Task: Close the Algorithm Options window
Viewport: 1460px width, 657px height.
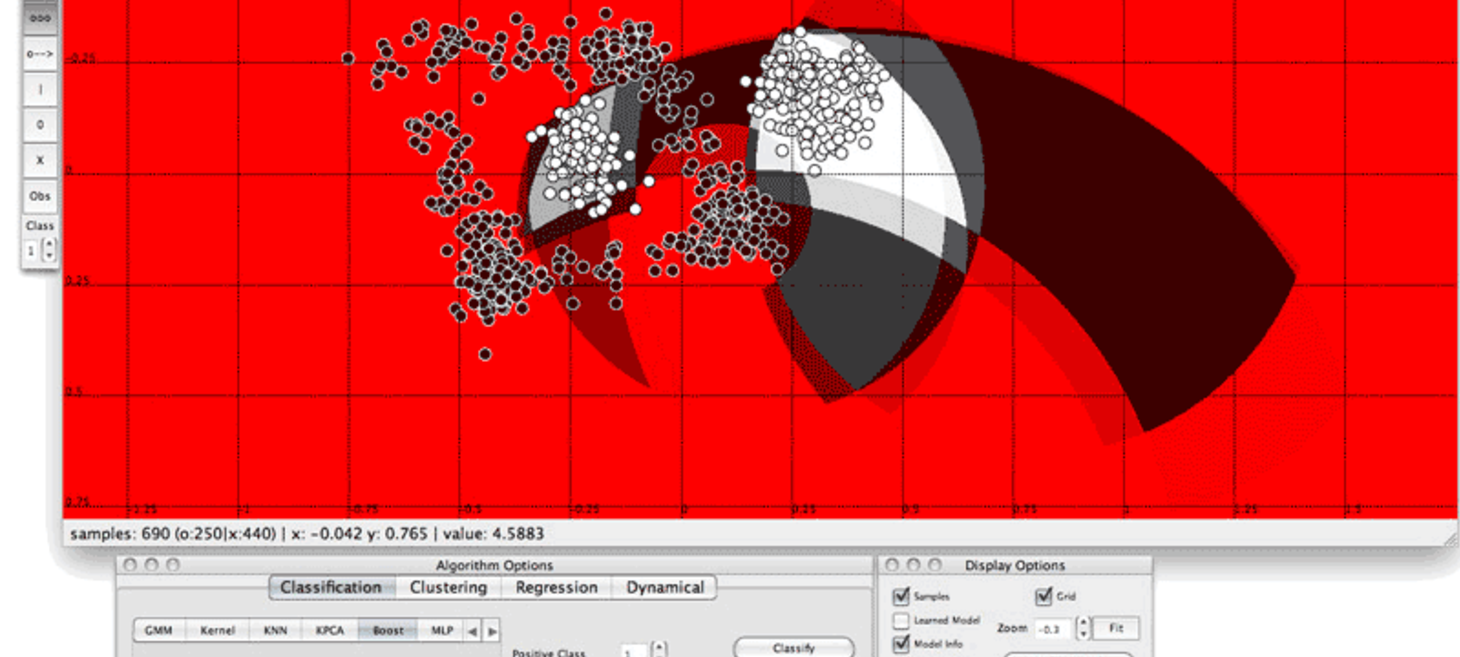Action: (131, 565)
